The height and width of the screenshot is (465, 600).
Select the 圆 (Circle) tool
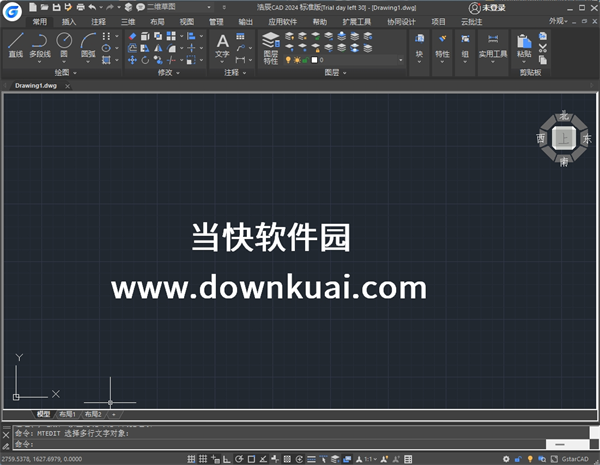pyautogui.click(x=64, y=44)
